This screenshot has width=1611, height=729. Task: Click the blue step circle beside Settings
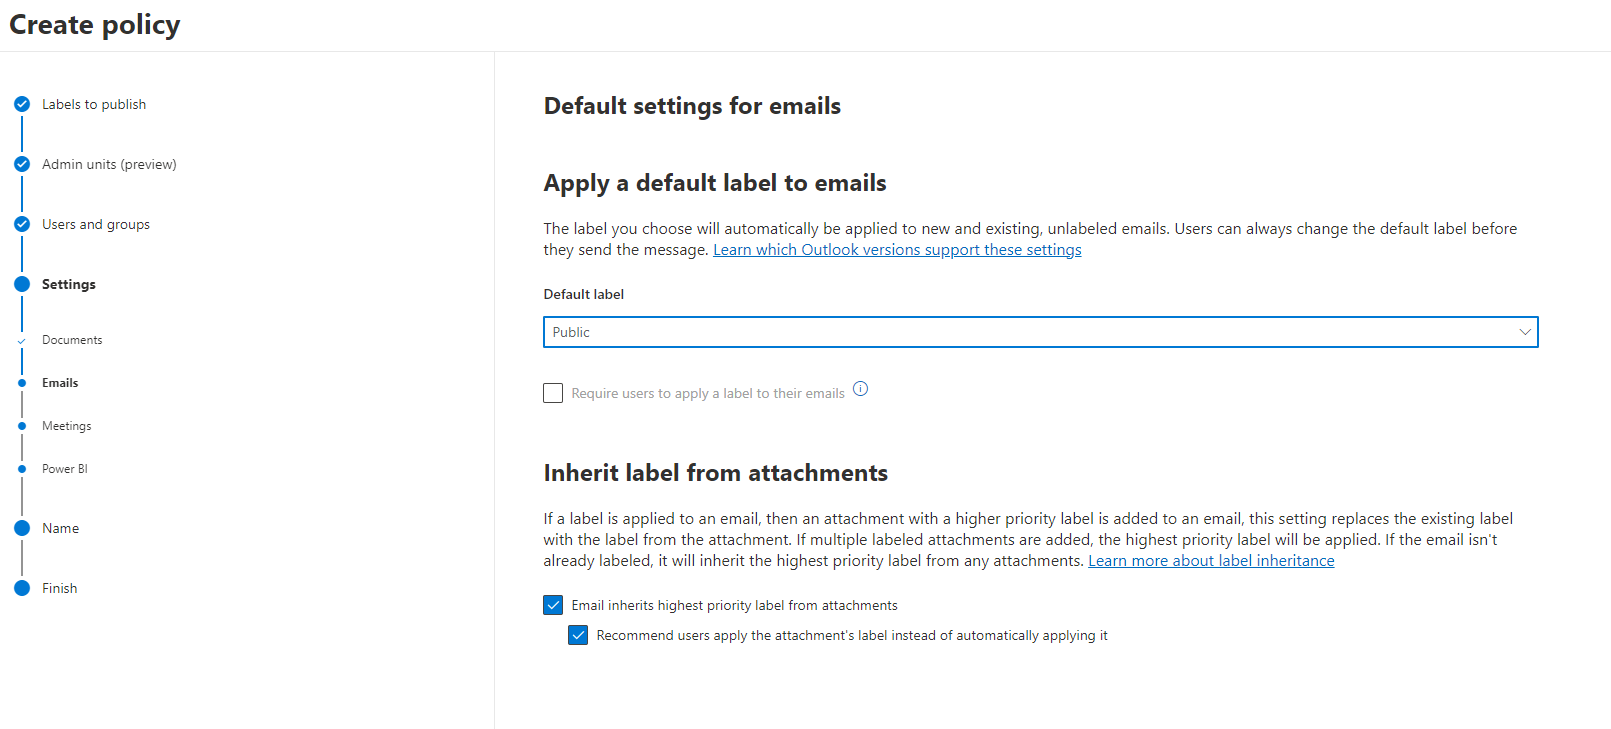point(22,284)
